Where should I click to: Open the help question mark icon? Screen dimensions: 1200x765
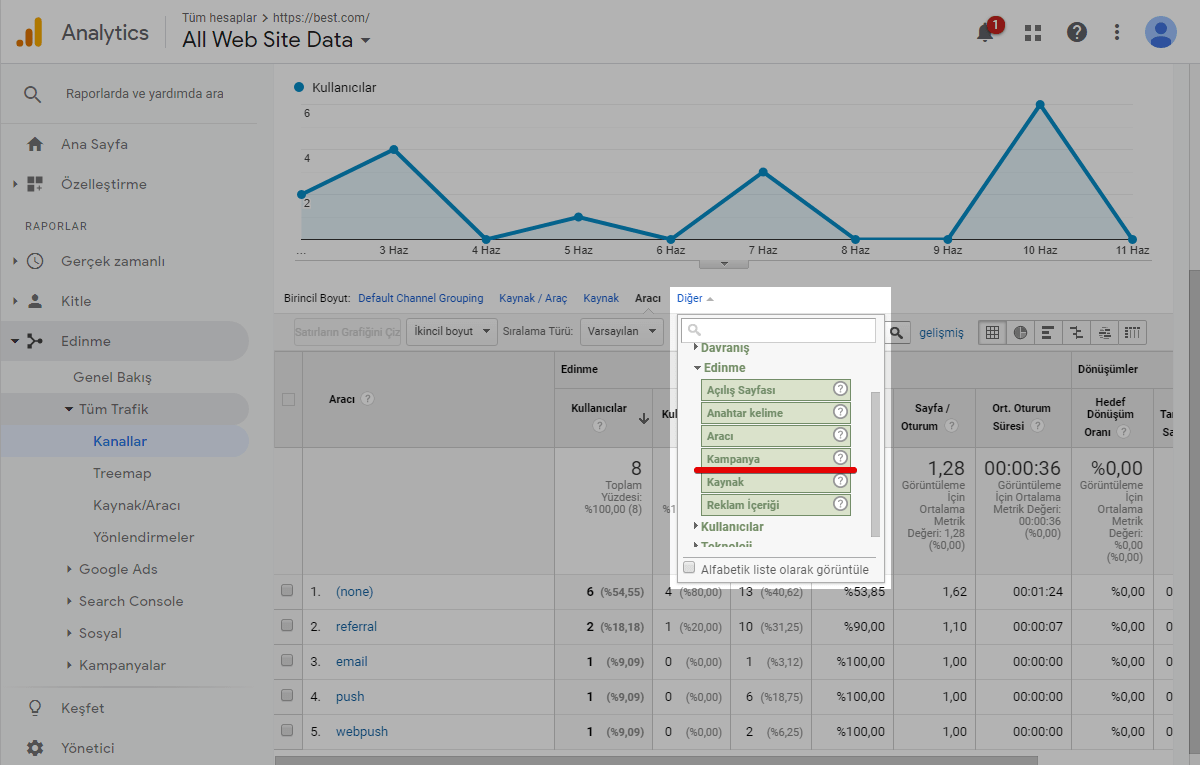(1076, 33)
